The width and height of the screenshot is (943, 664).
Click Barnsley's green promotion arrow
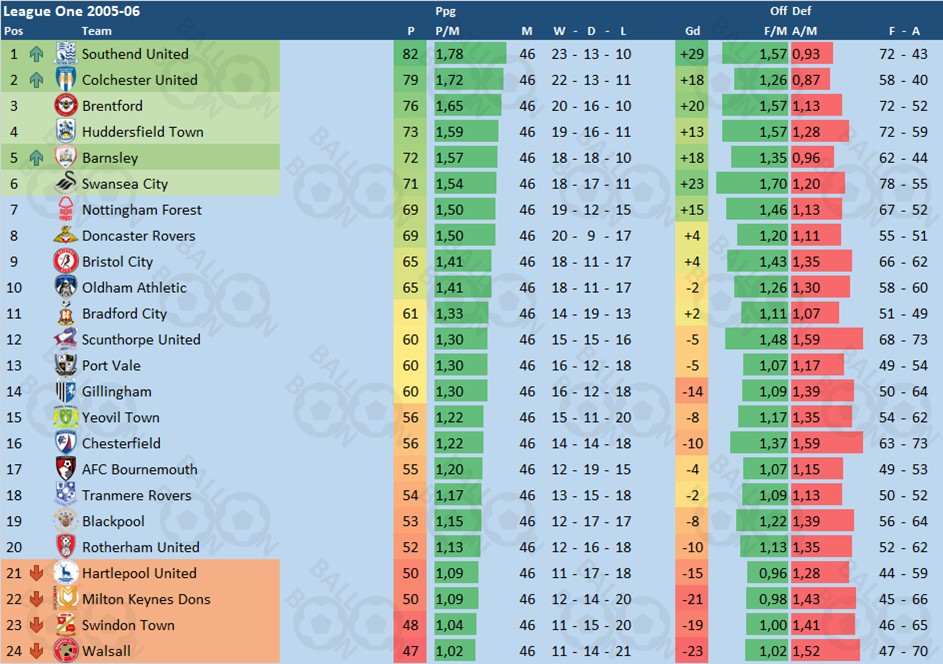pos(36,158)
